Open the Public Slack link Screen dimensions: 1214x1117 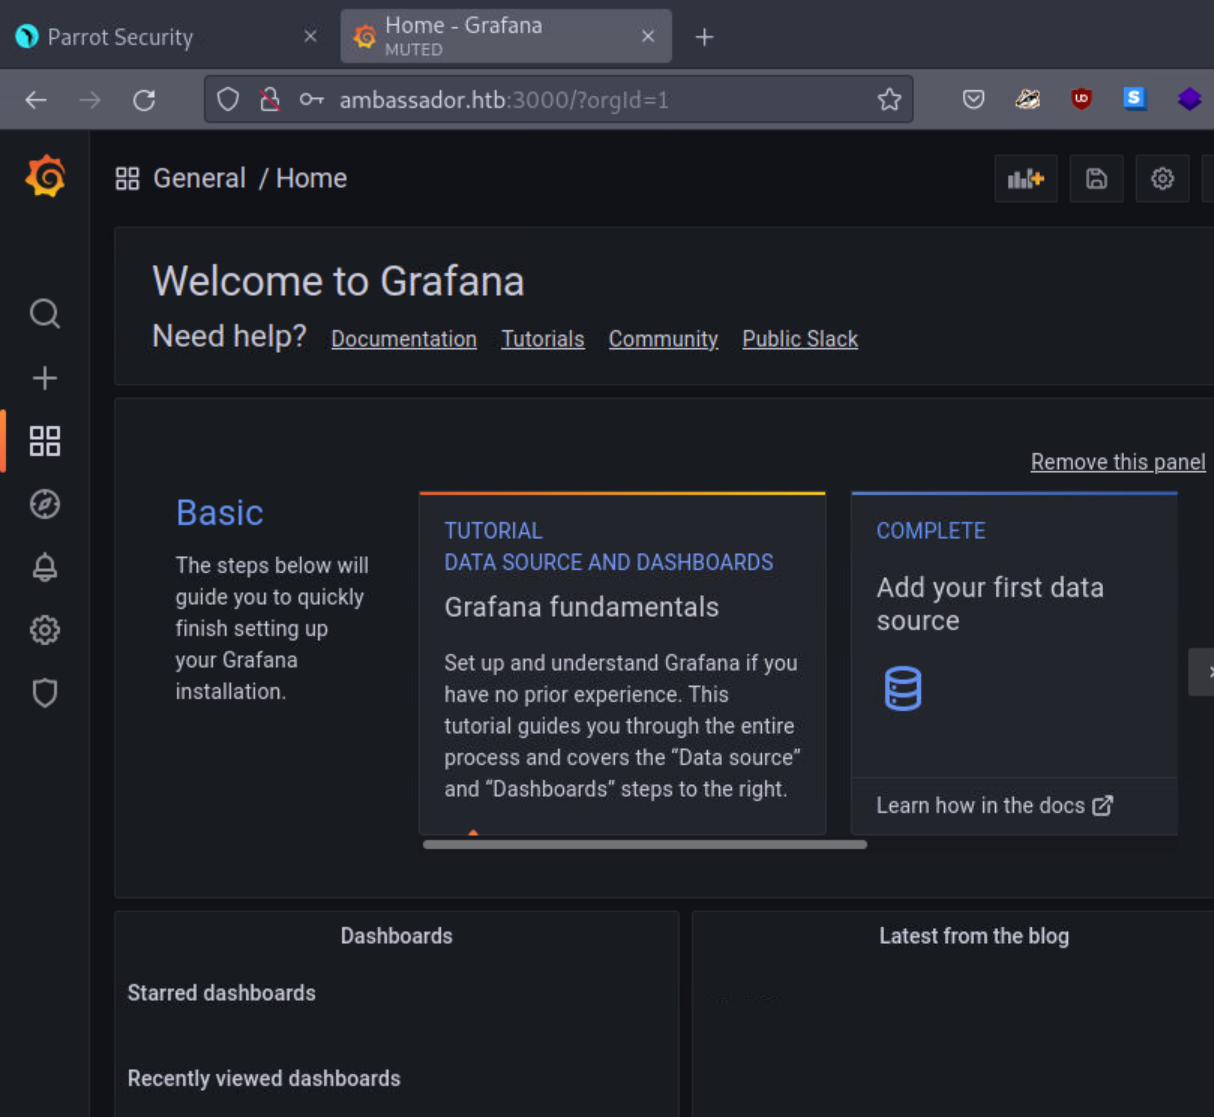tap(800, 339)
